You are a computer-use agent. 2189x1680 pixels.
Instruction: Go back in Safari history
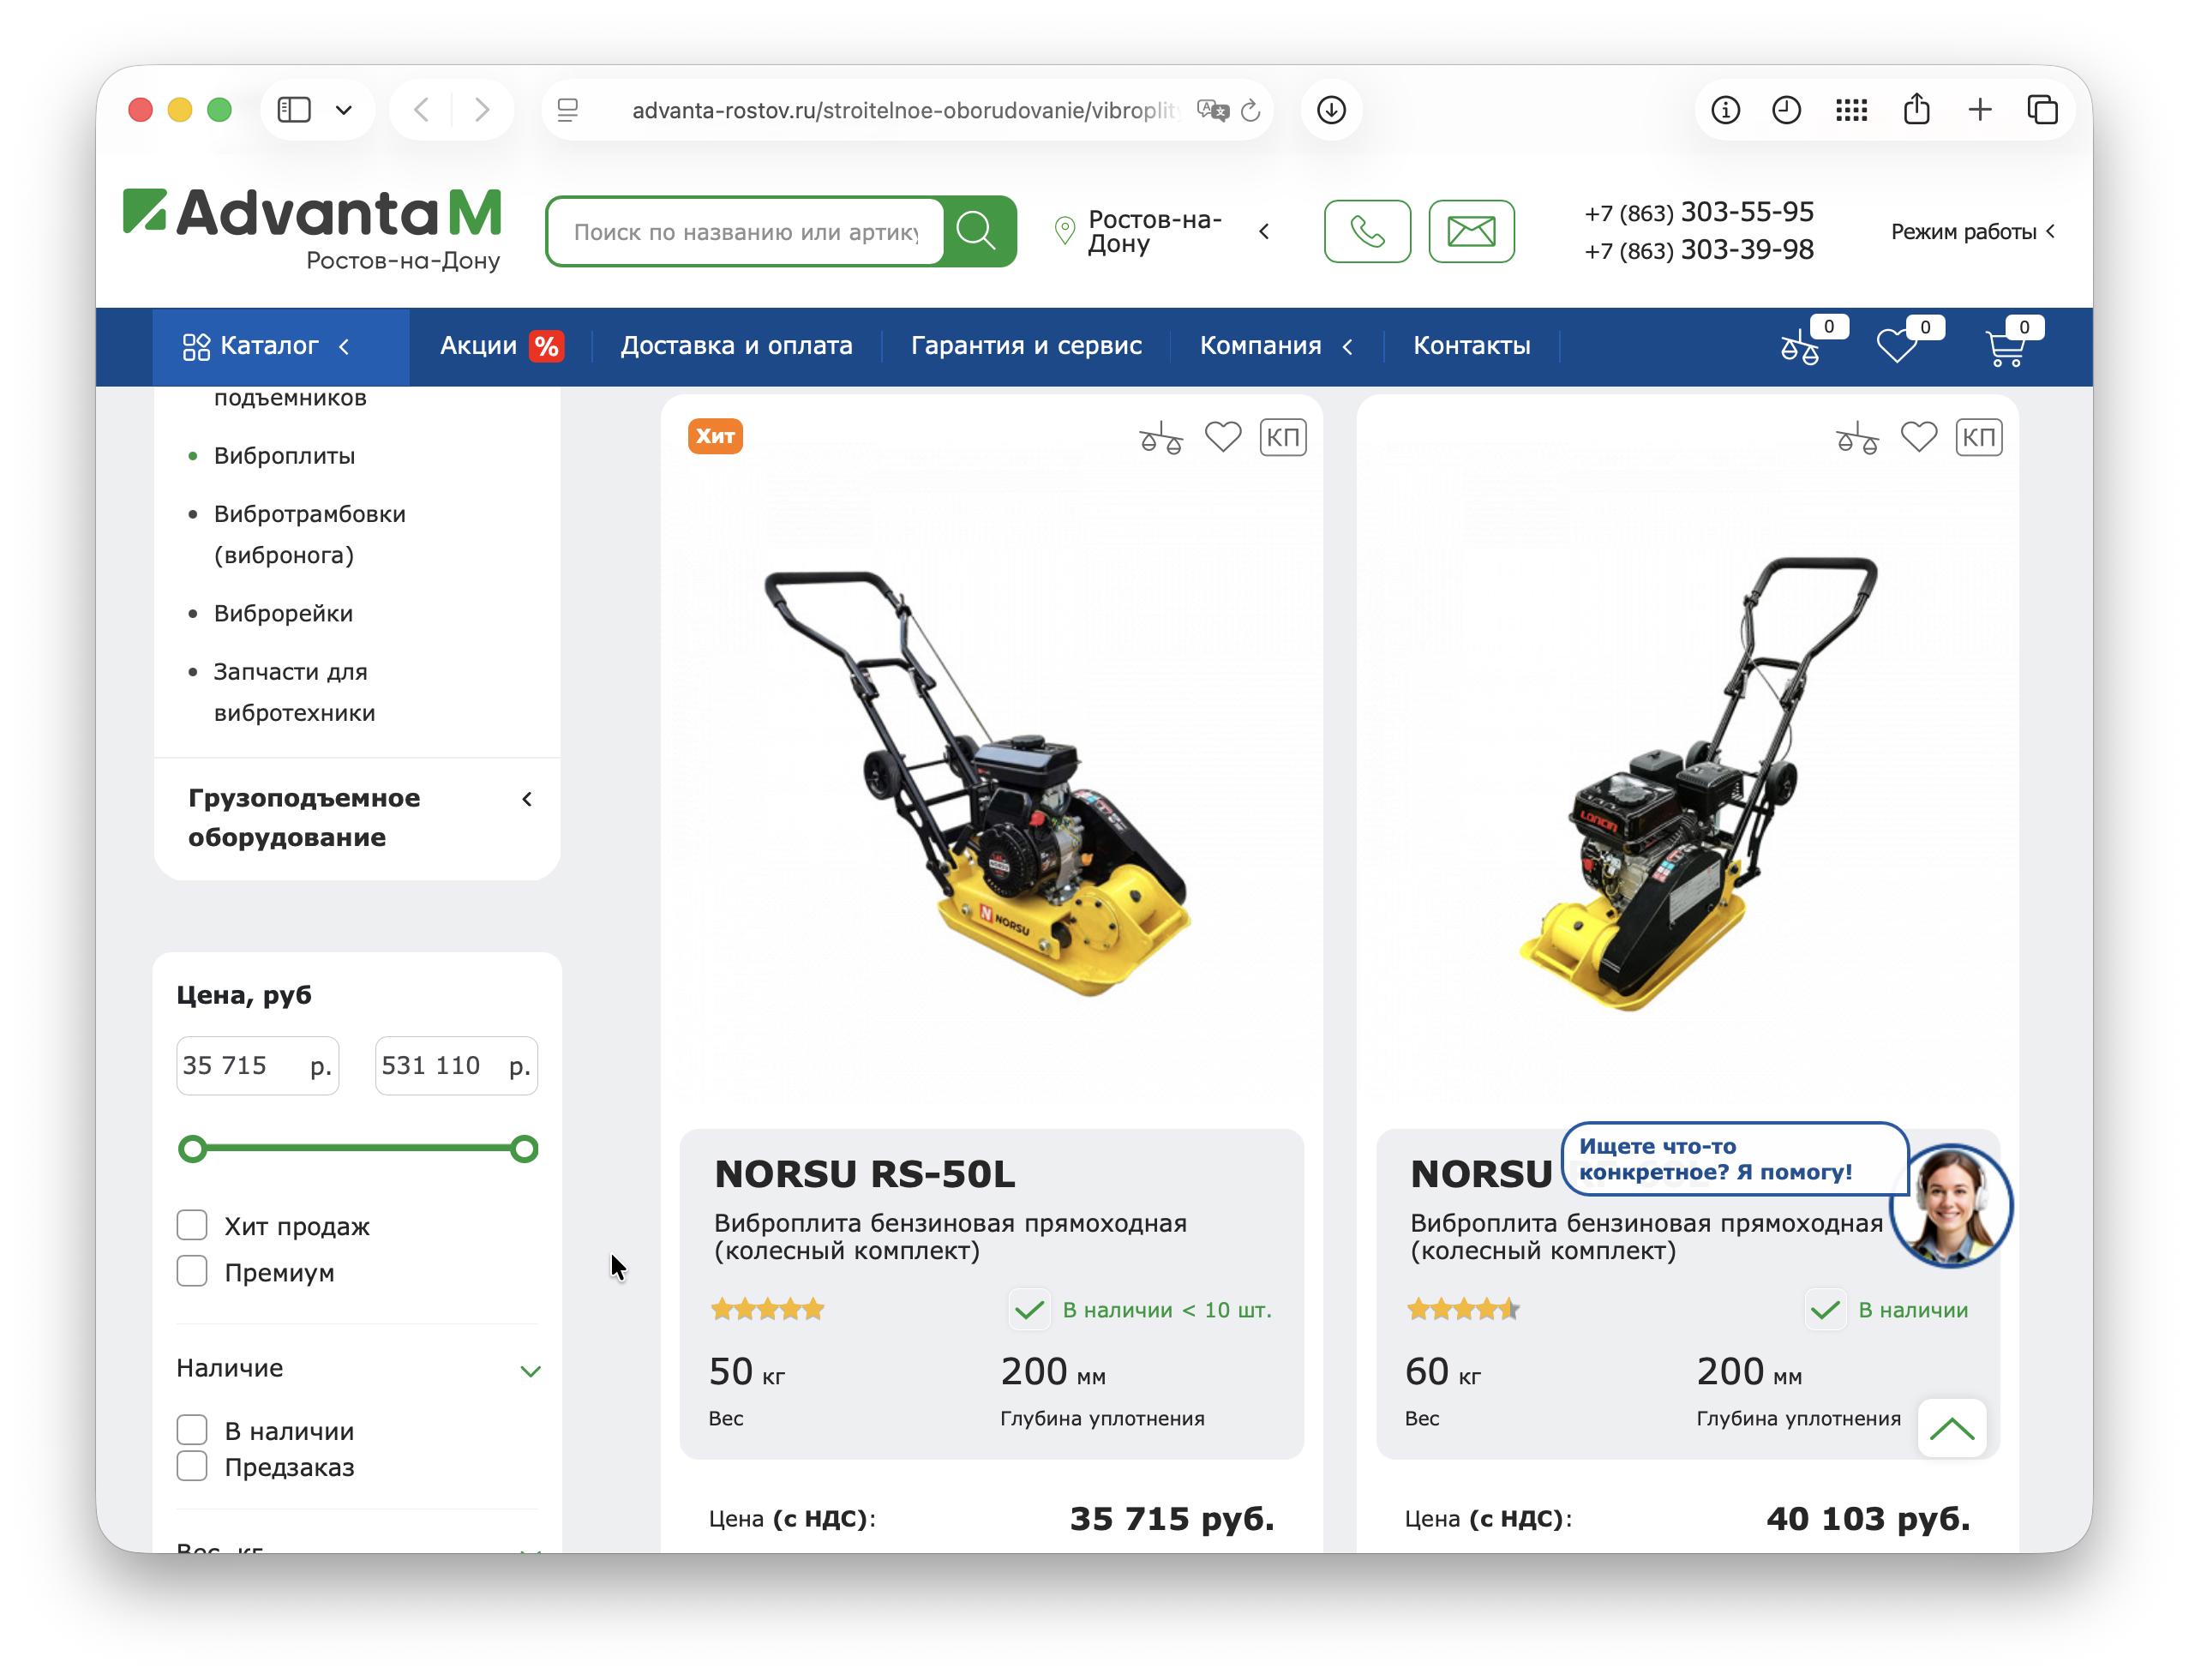click(422, 109)
